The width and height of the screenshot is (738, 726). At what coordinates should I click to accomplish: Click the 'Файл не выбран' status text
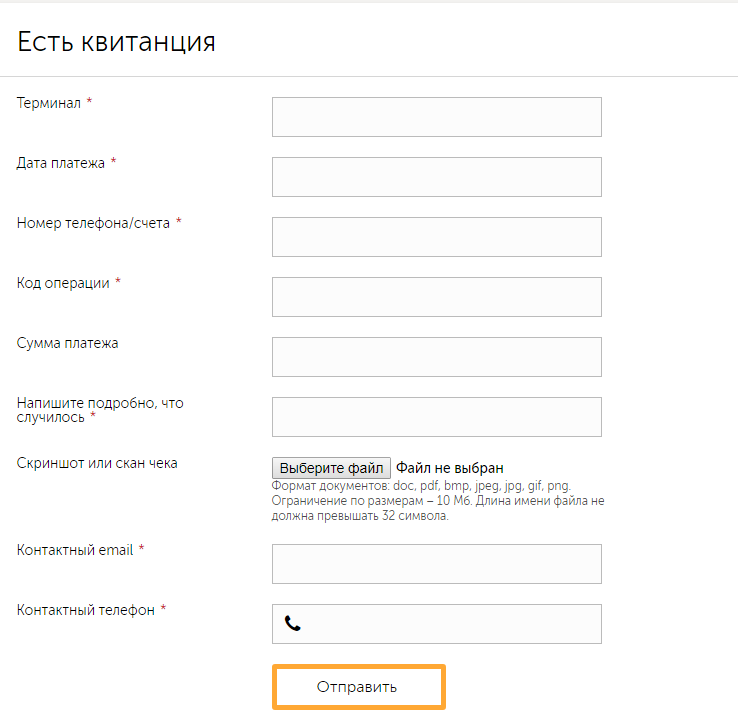click(450, 468)
